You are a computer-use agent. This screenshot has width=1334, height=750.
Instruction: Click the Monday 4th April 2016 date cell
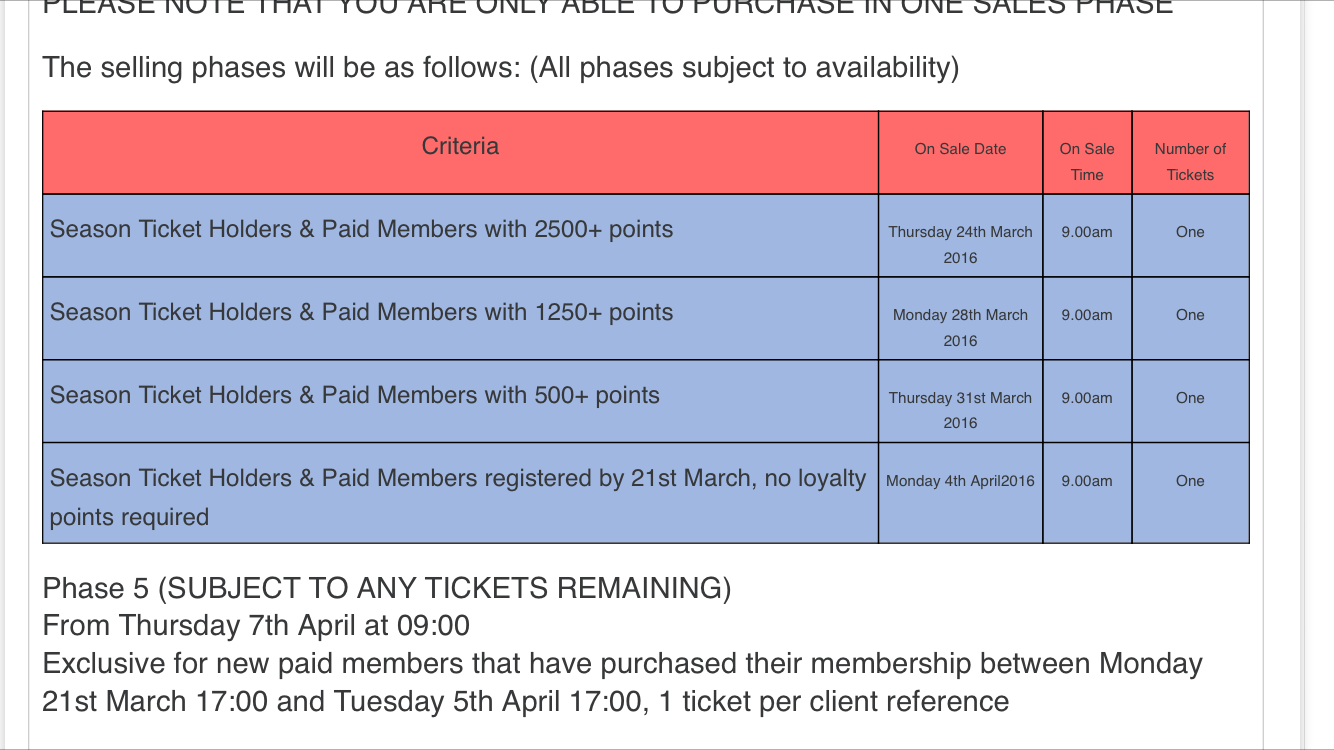point(960,481)
